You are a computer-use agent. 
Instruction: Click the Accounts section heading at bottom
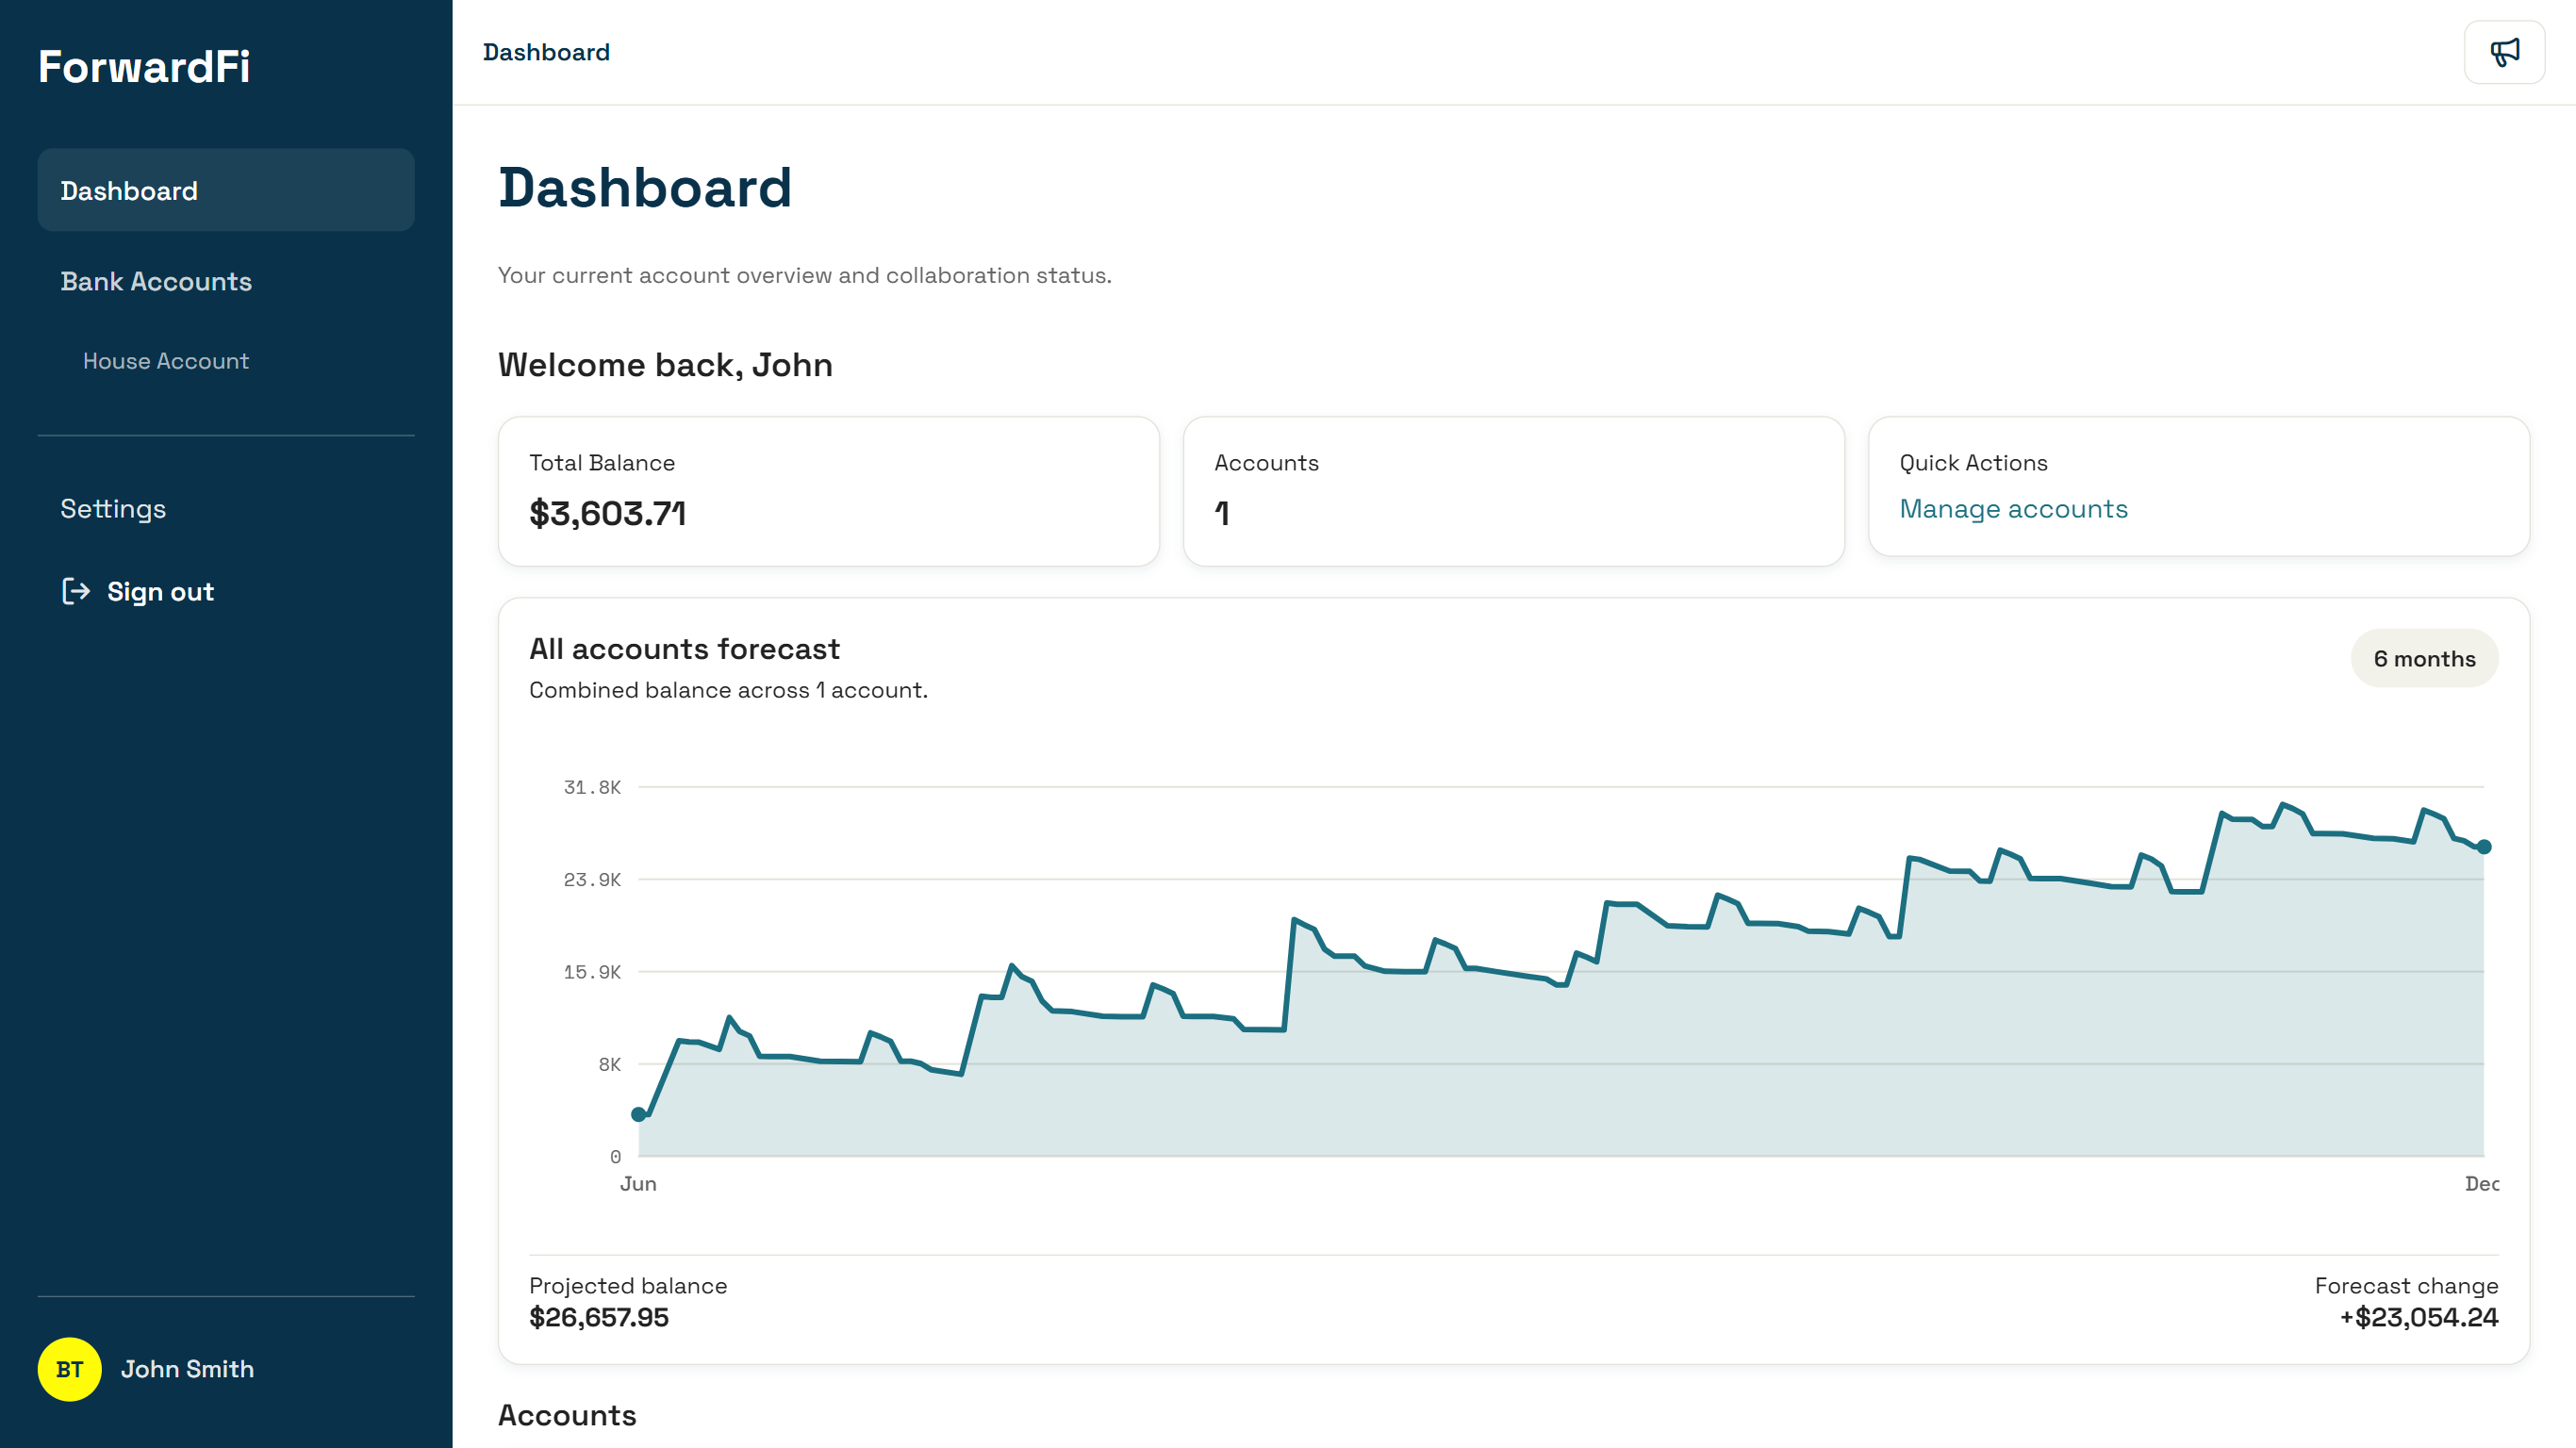coord(567,1416)
